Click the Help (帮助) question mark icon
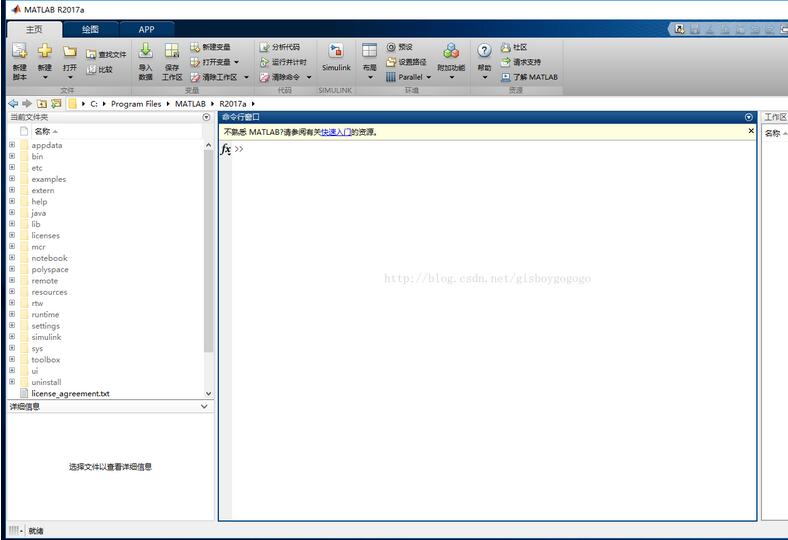The width and height of the screenshot is (788, 540). point(484,50)
